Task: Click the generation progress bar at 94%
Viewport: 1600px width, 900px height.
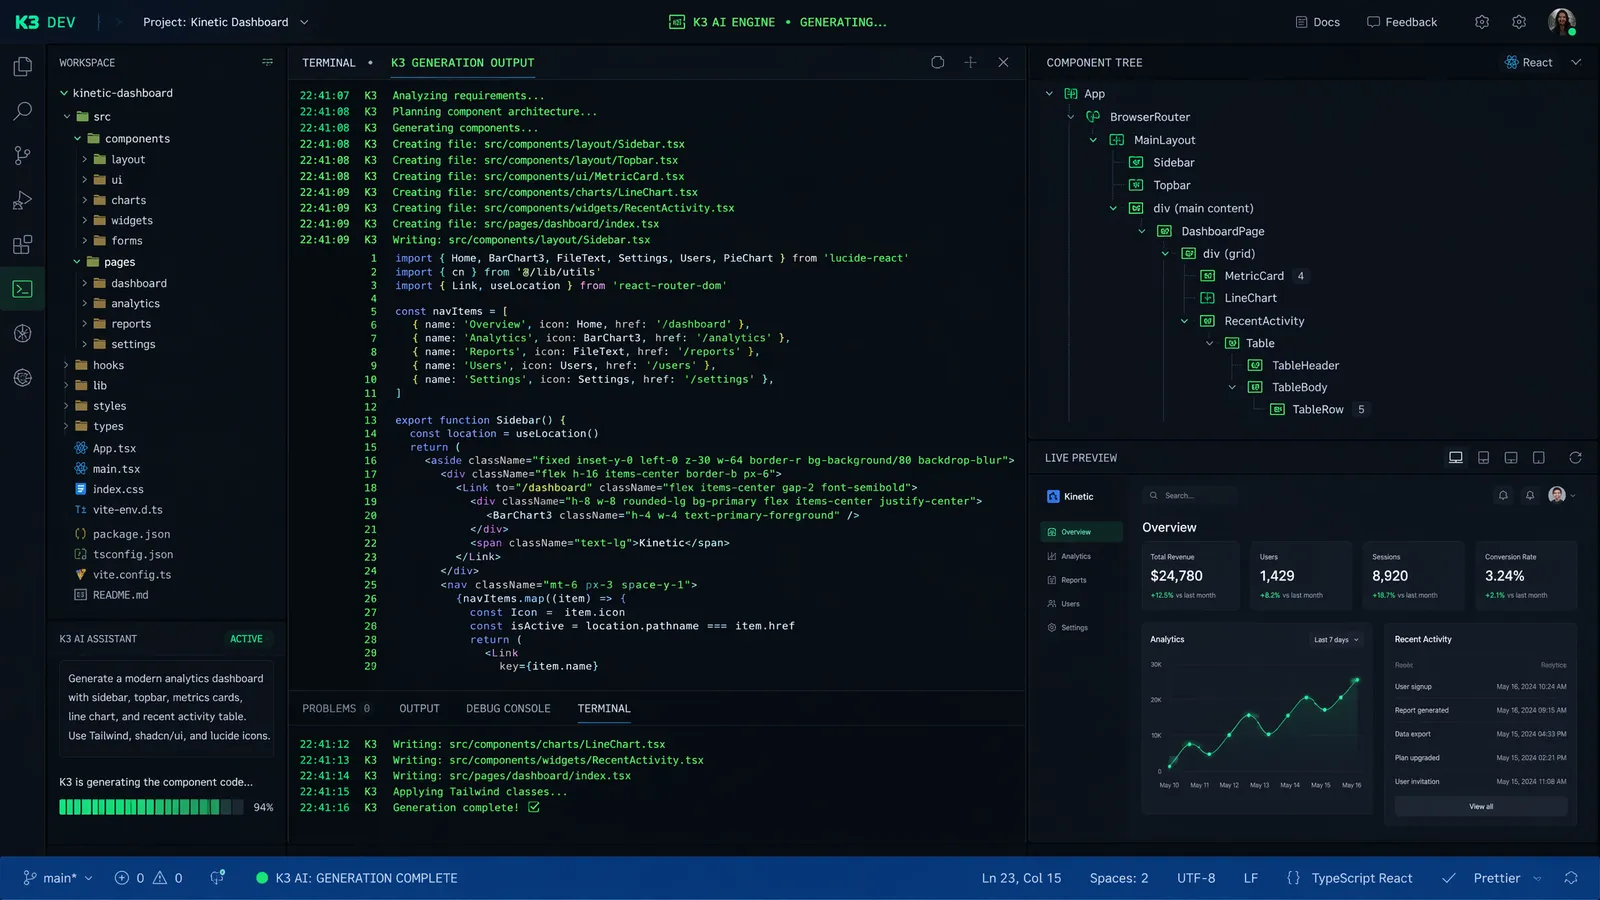Action: (151, 807)
